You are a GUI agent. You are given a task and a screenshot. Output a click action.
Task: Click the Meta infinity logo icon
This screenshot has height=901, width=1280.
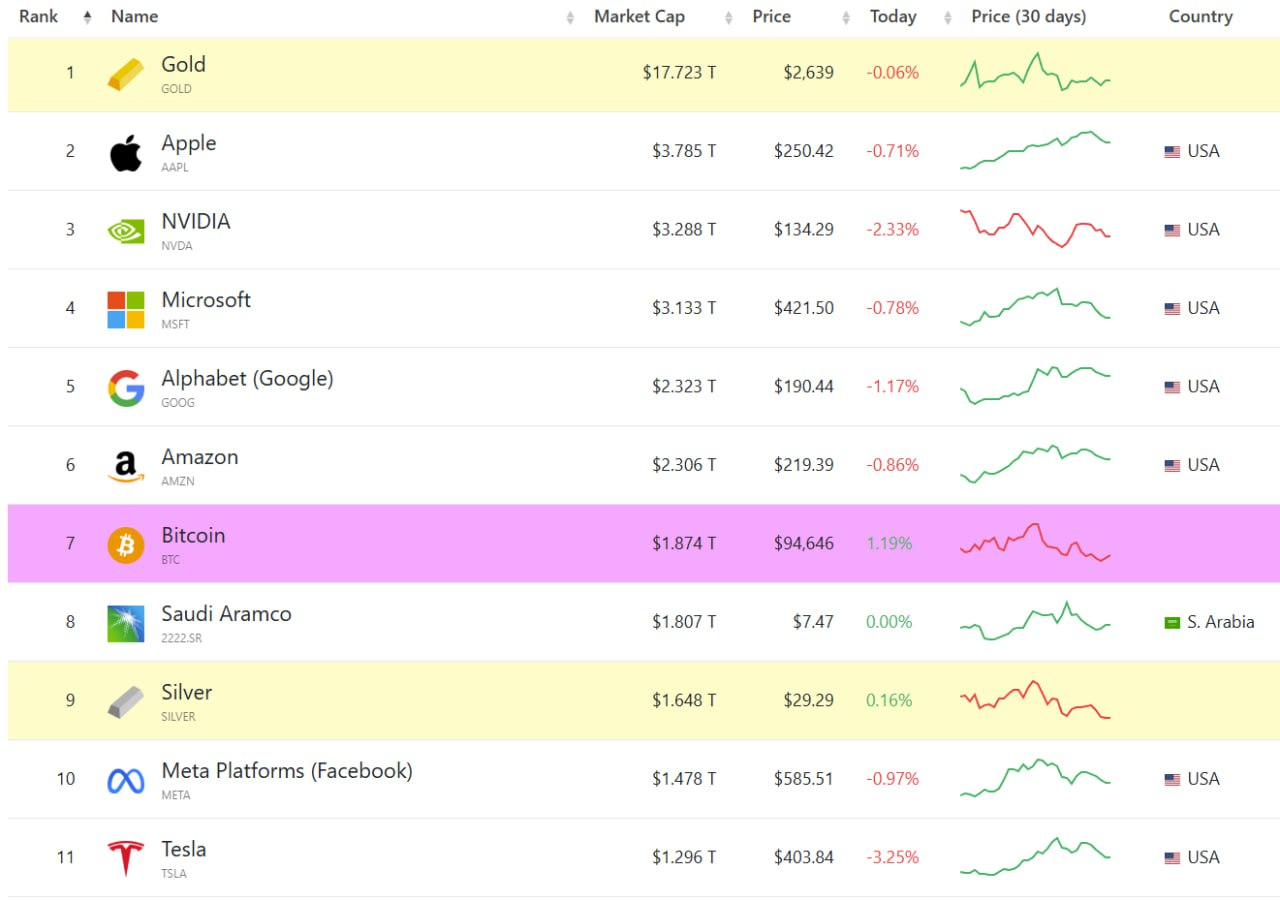click(126, 781)
